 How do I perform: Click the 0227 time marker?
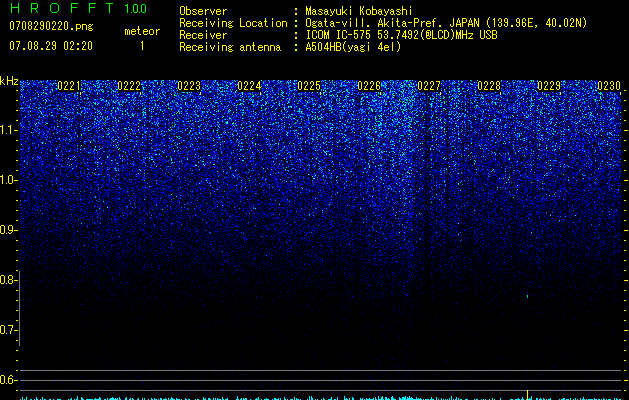tap(429, 86)
